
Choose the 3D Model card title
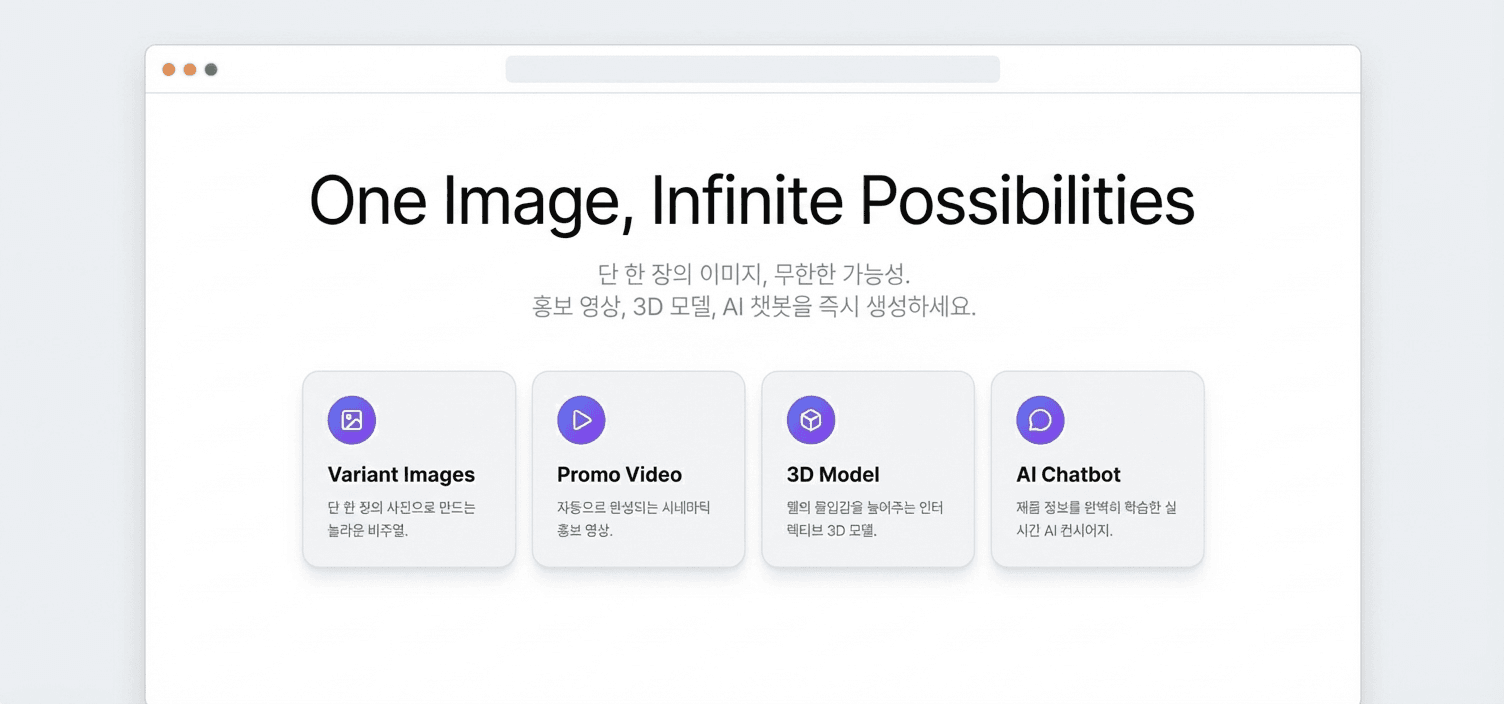(833, 475)
